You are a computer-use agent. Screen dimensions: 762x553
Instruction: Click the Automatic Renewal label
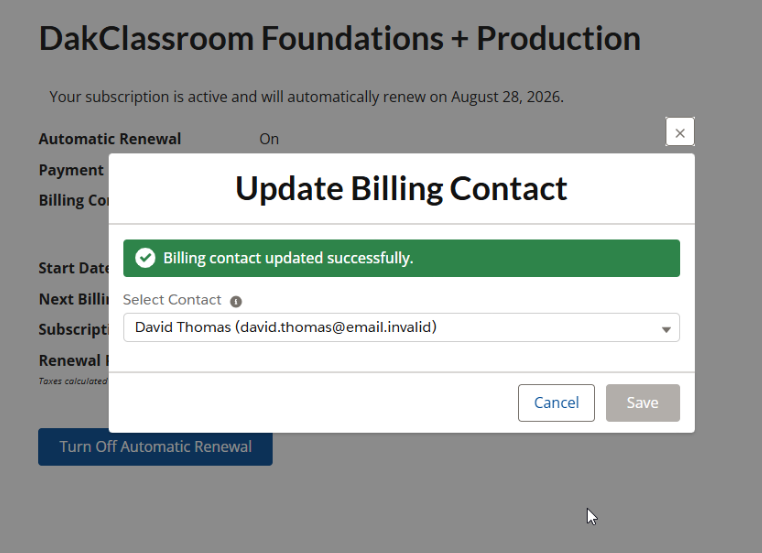pyautogui.click(x=110, y=139)
